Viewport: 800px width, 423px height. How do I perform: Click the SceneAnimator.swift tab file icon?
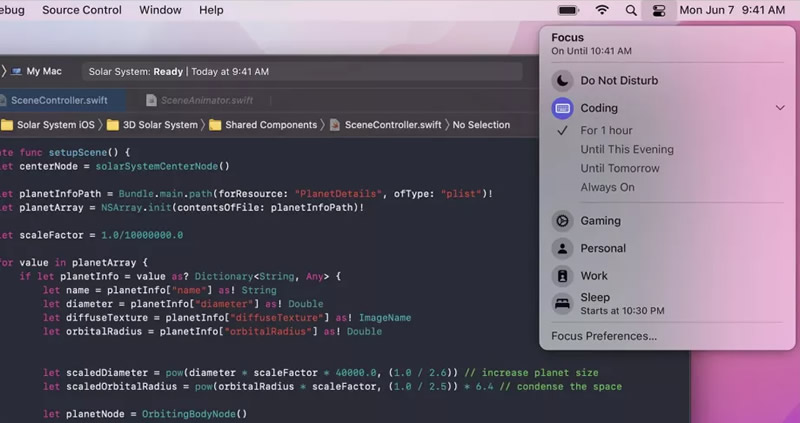point(151,101)
